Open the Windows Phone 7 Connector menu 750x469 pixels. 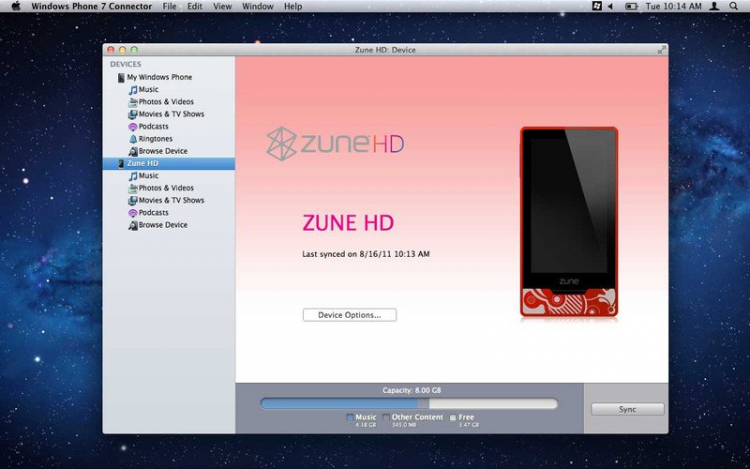click(x=91, y=6)
